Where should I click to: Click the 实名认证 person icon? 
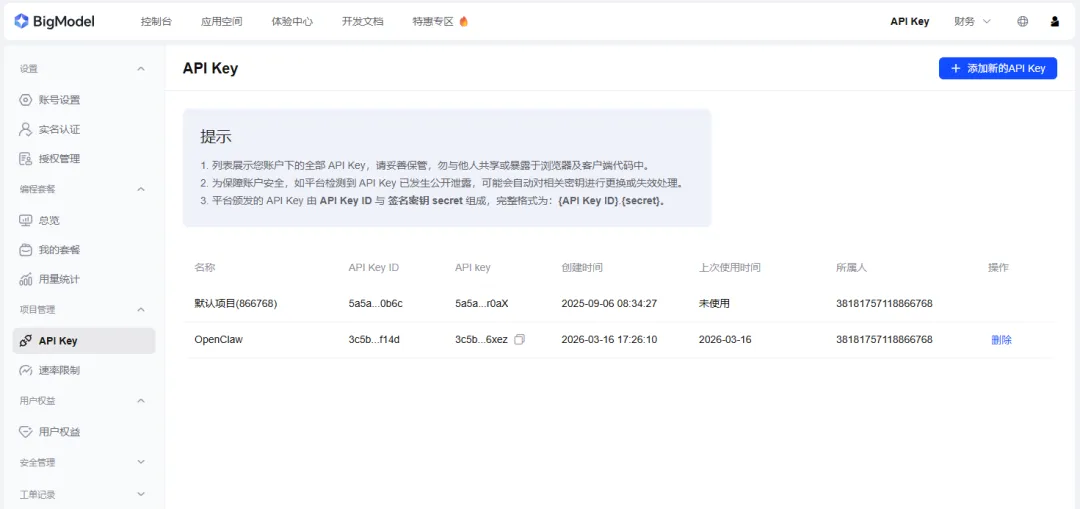[25, 129]
